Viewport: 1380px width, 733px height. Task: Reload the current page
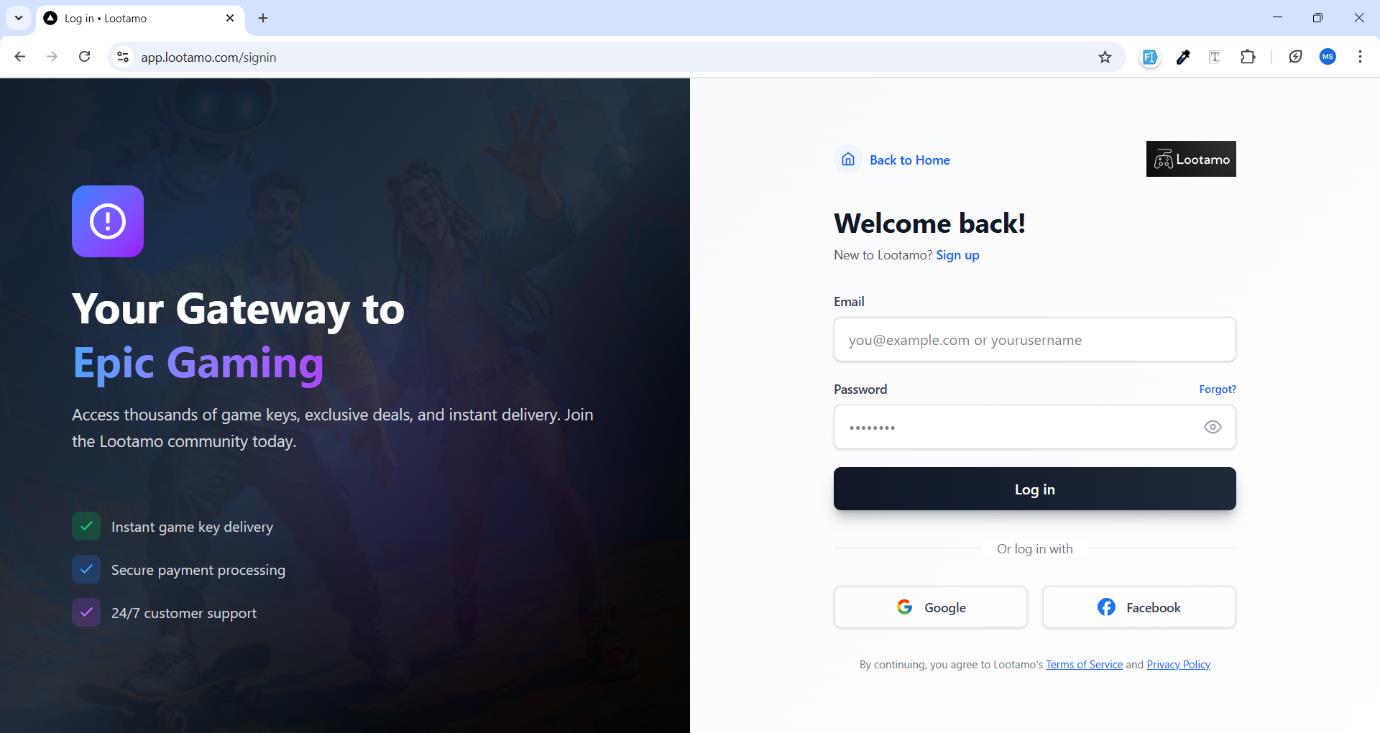tap(84, 57)
